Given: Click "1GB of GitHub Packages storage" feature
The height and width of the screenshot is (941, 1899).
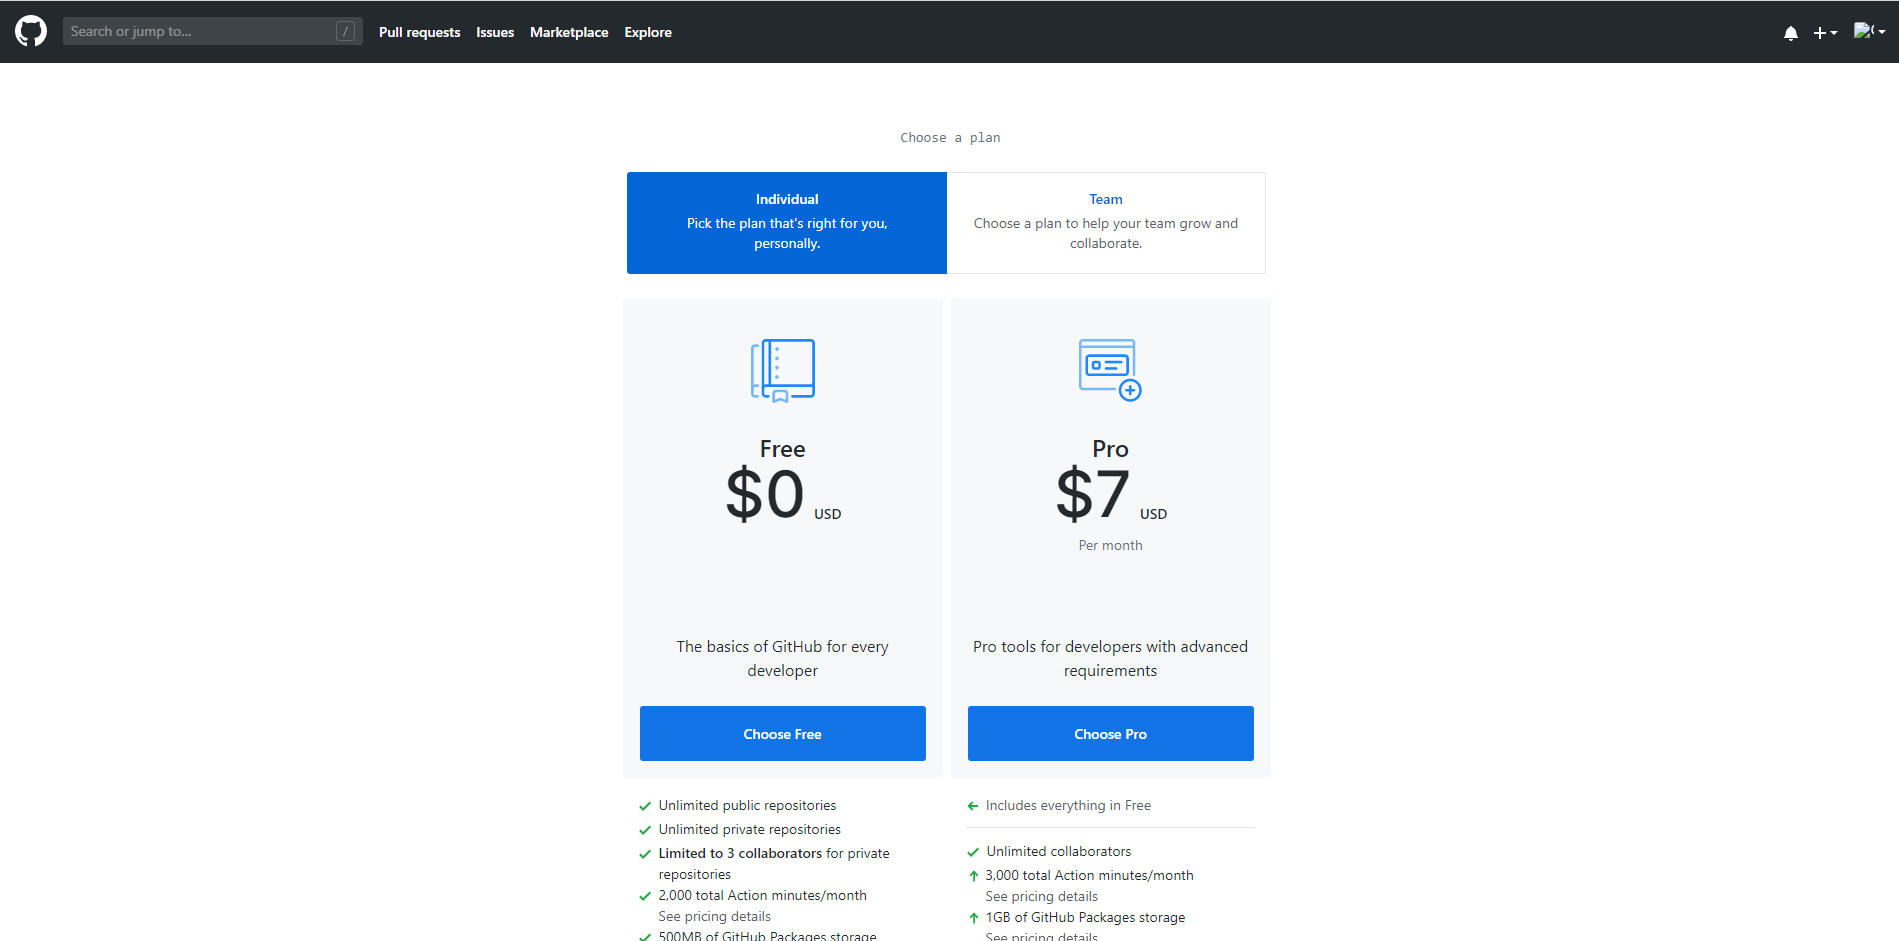Looking at the screenshot, I should (x=1085, y=918).
